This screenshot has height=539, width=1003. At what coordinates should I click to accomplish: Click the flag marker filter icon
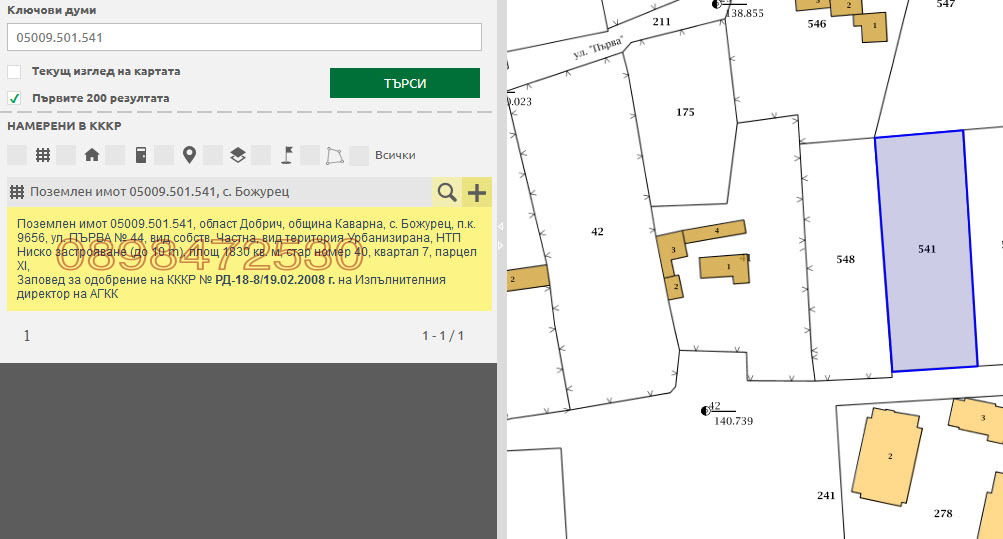[287, 155]
